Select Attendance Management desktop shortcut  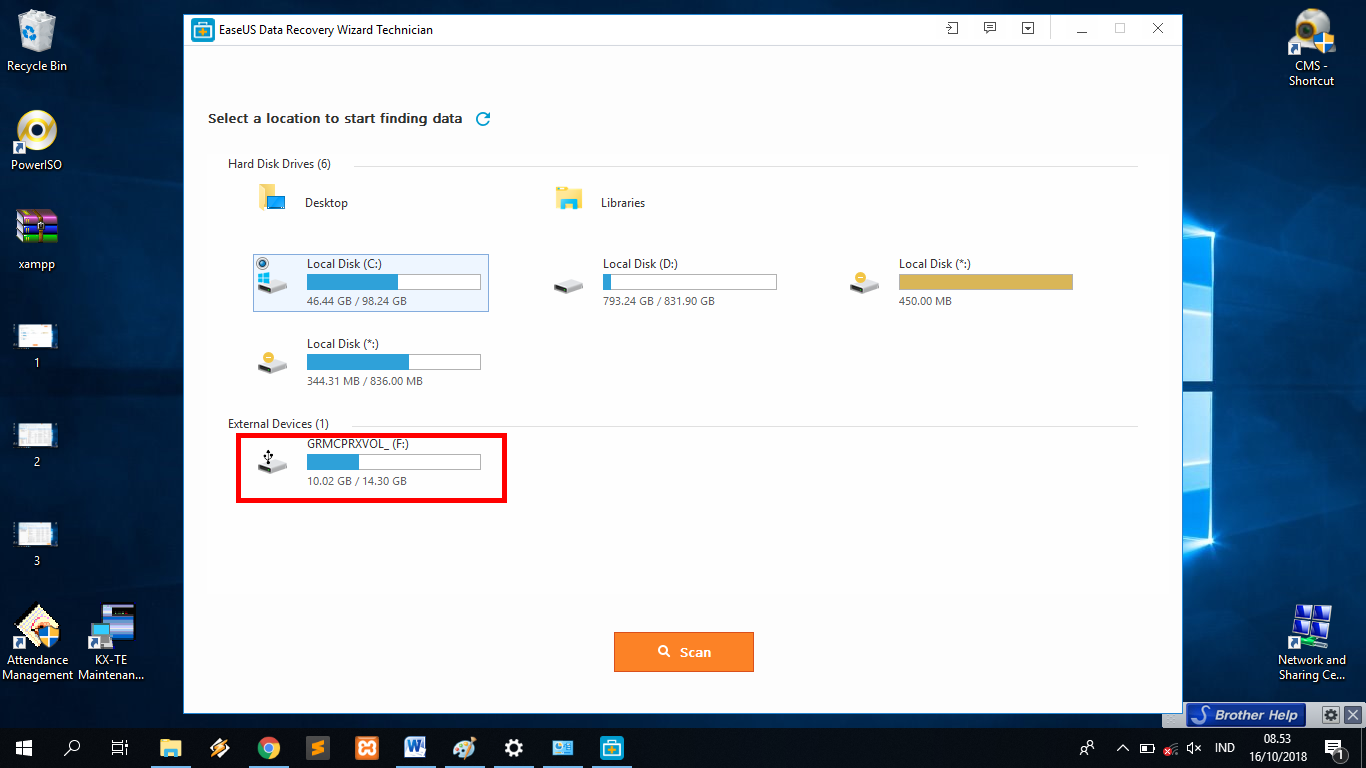tap(37, 642)
